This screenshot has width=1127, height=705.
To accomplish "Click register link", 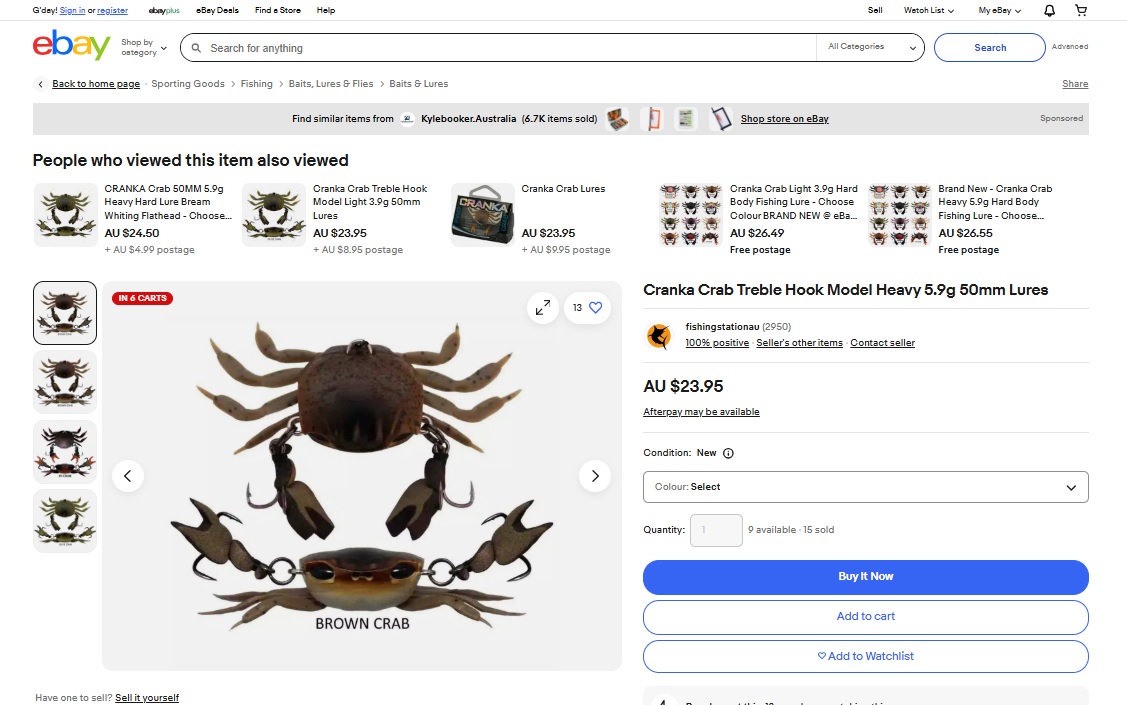I will coord(112,10).
